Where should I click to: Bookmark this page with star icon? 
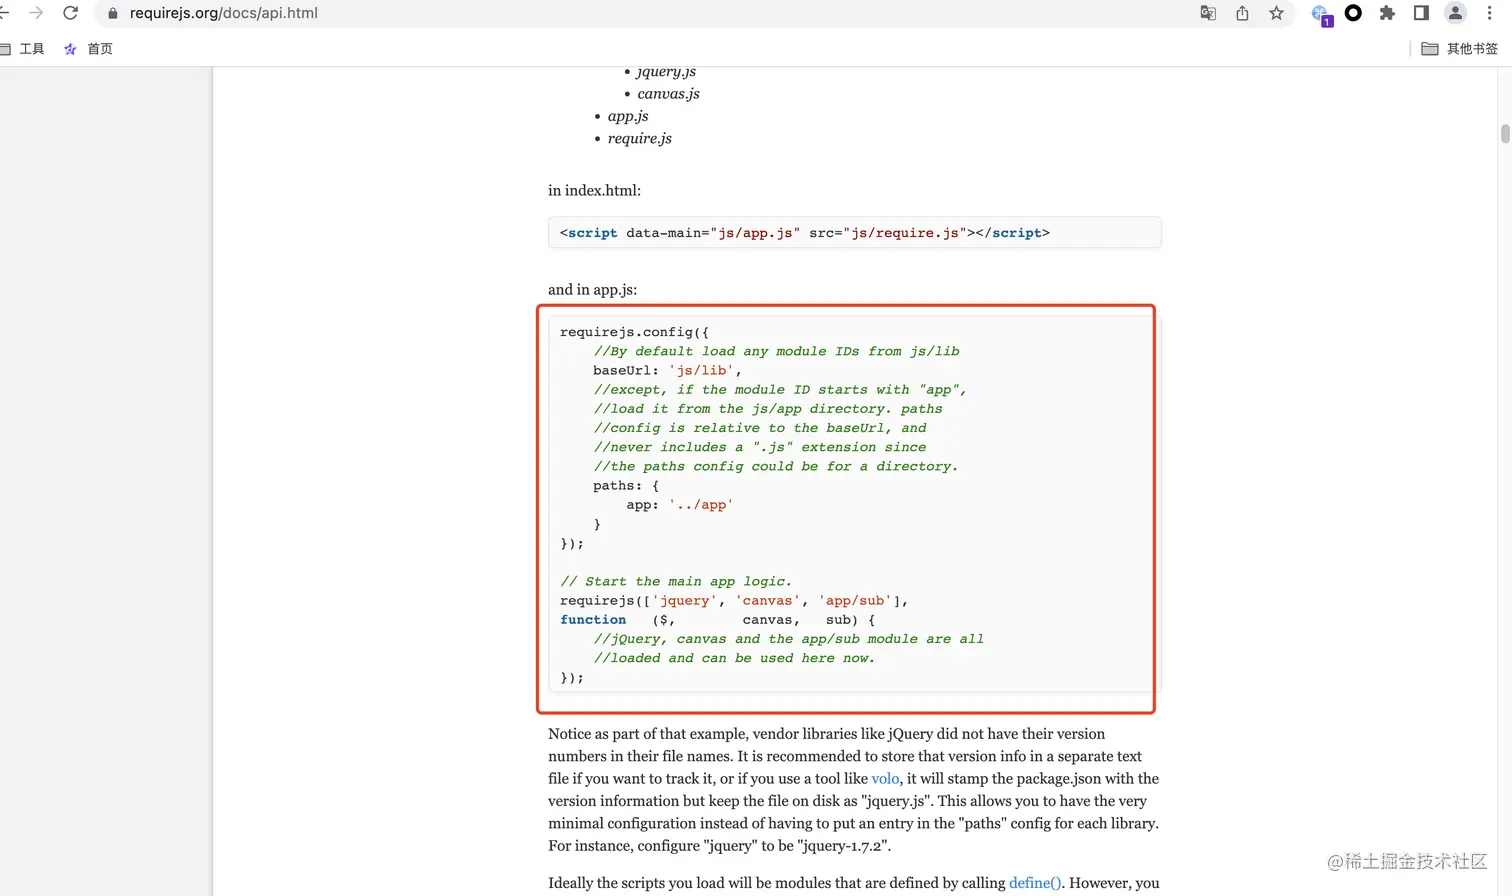[1276, 13]
